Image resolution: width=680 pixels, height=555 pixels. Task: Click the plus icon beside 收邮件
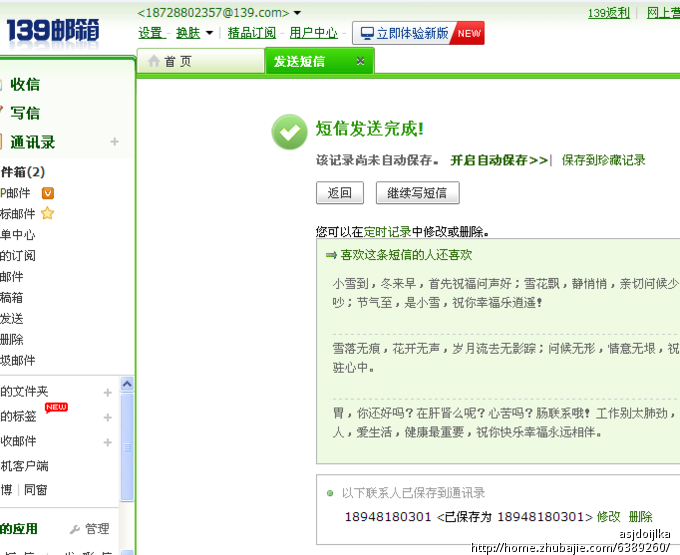click(108, 442)
